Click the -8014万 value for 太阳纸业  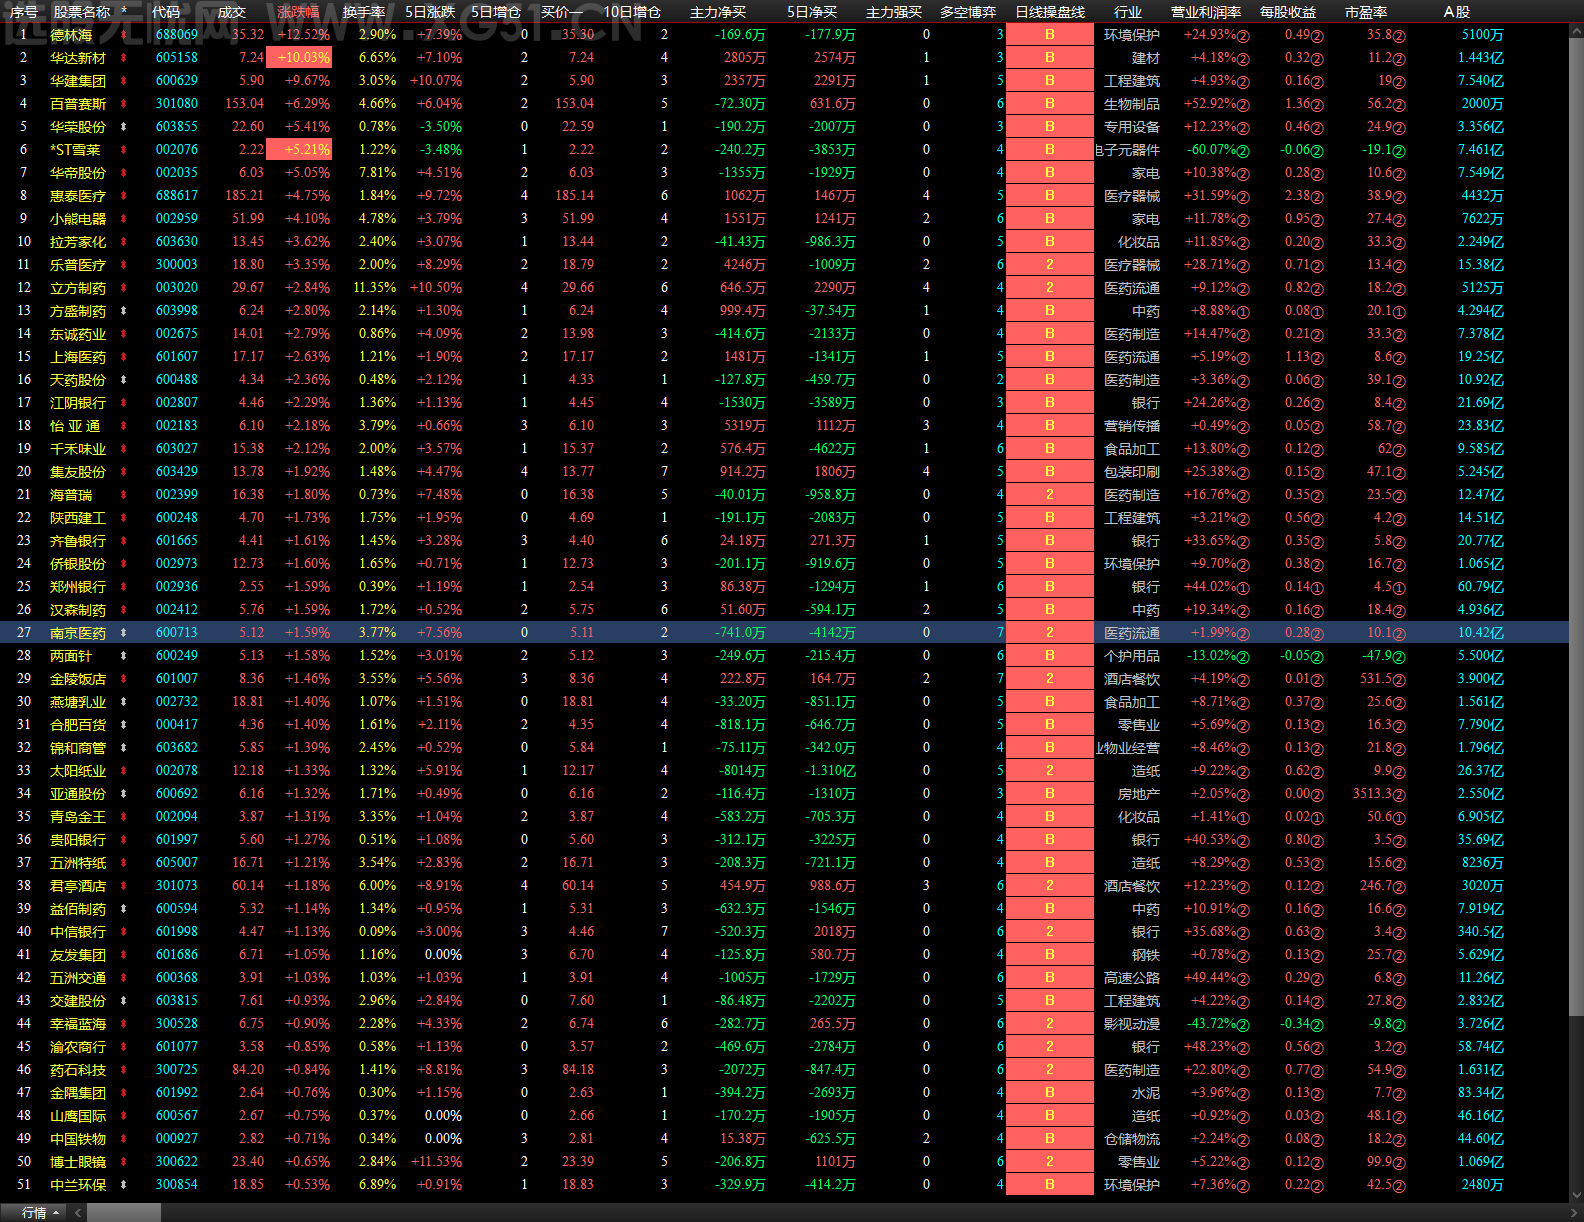tap(742, 771)
